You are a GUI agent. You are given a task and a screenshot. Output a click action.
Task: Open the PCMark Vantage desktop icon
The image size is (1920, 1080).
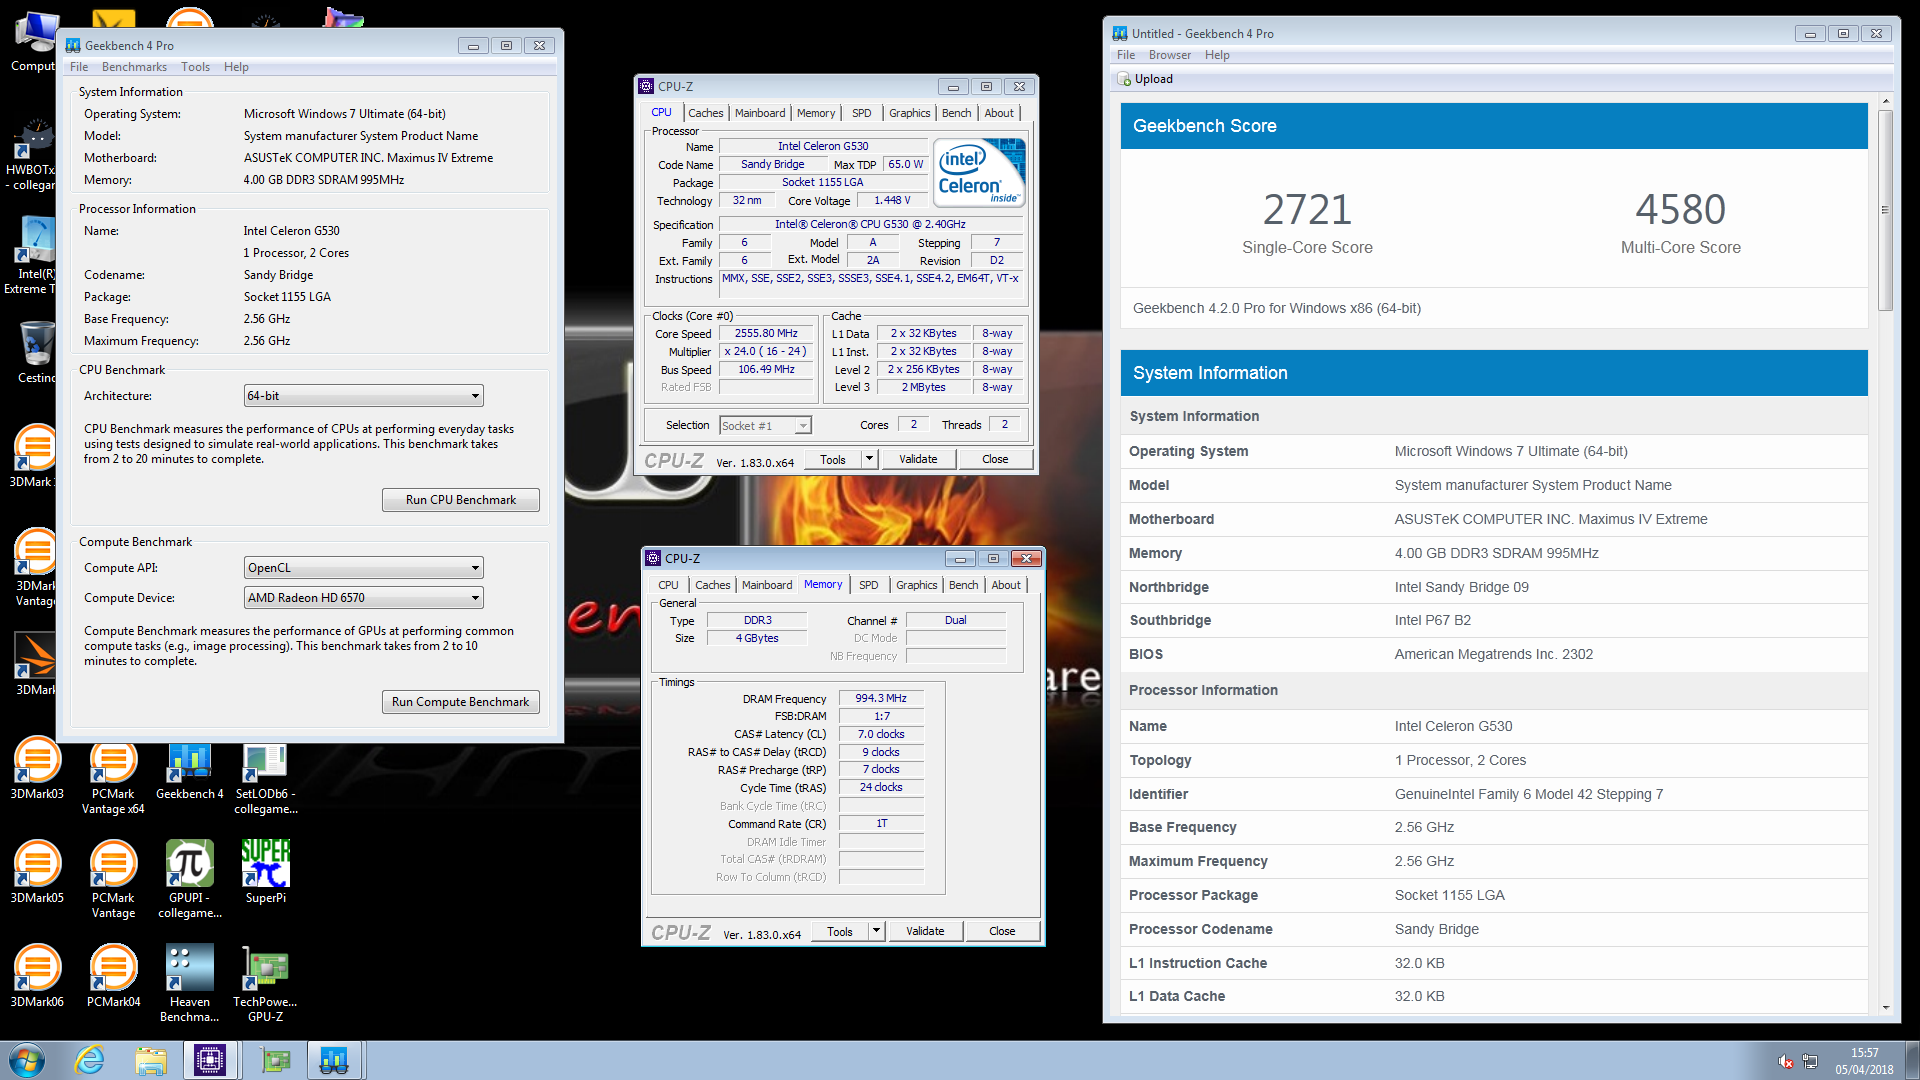(113, 880)
